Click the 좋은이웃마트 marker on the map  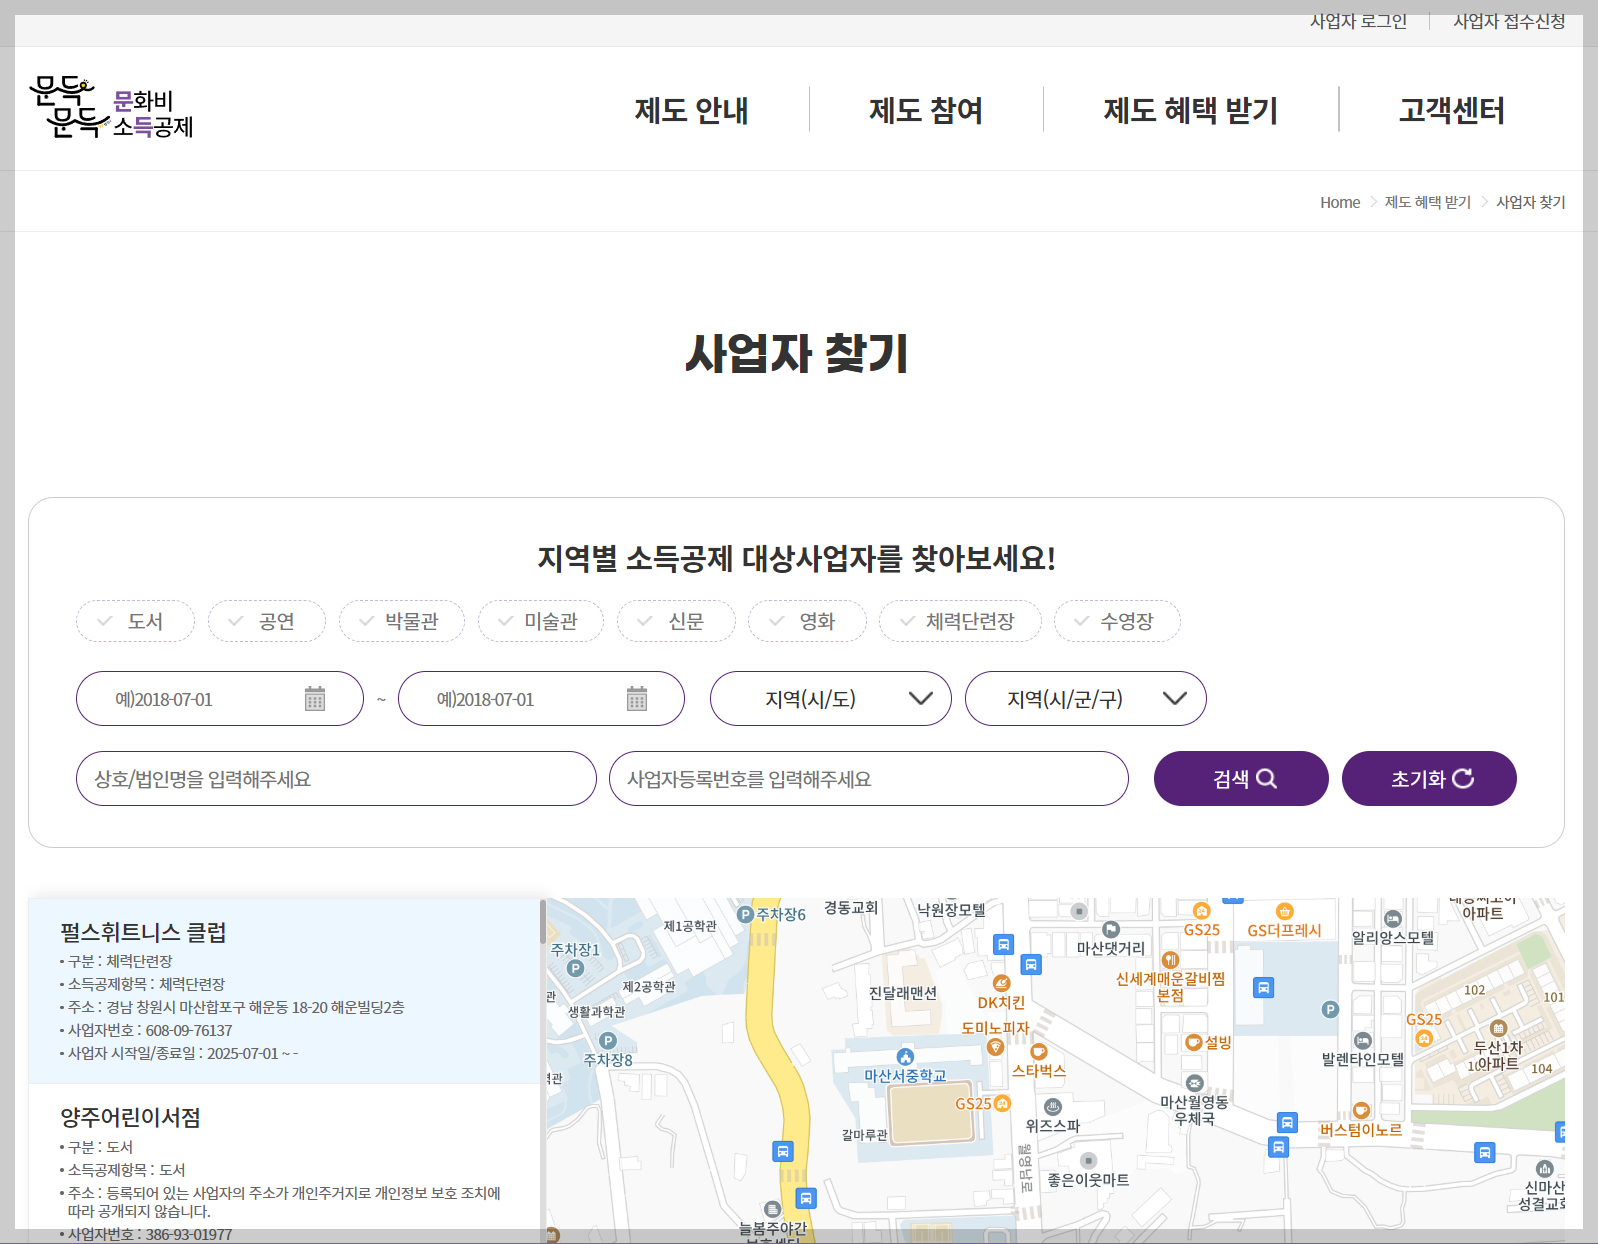(x=1089, y=1161)
